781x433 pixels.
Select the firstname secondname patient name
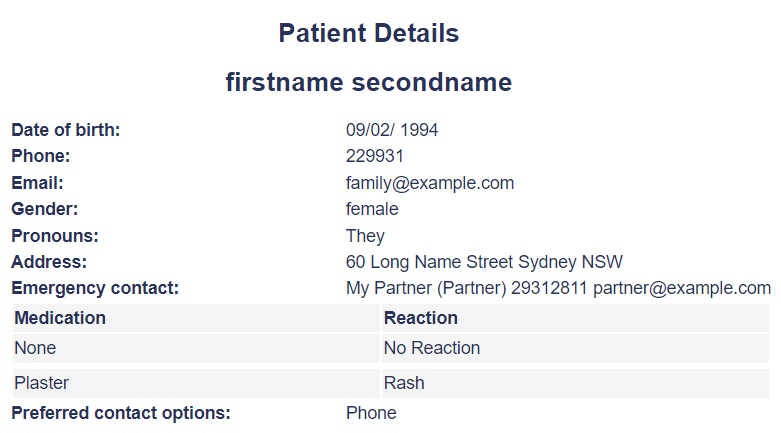pos(369,82)
